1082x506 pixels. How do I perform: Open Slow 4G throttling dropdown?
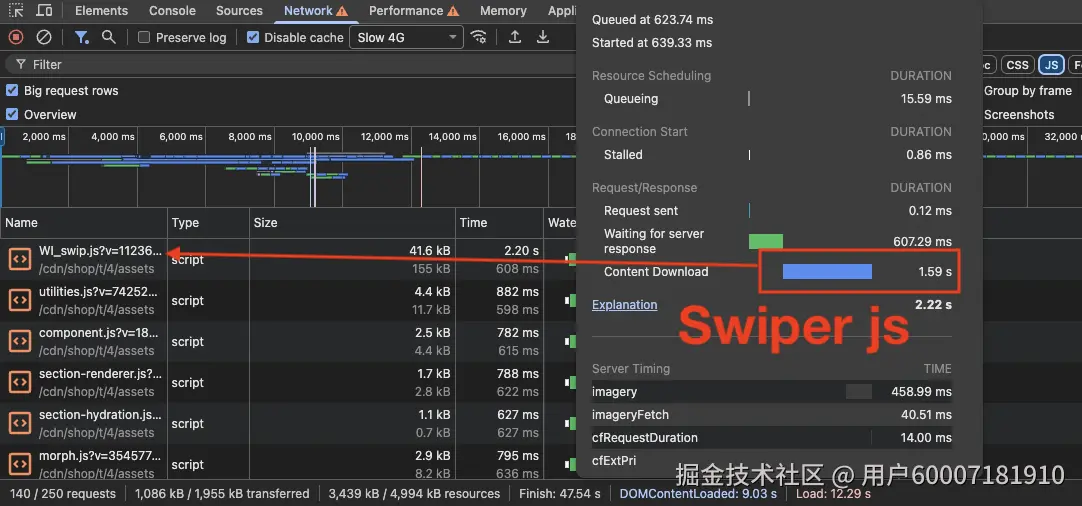[x=406, y=37]
